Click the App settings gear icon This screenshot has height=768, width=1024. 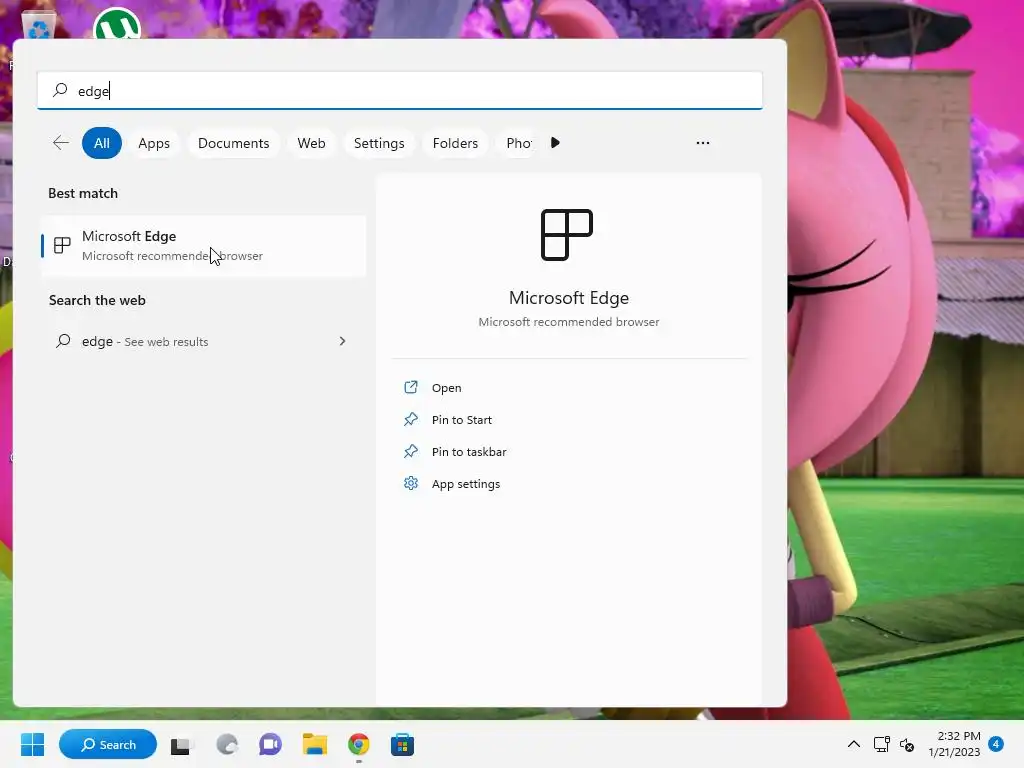tap(411, 483)
